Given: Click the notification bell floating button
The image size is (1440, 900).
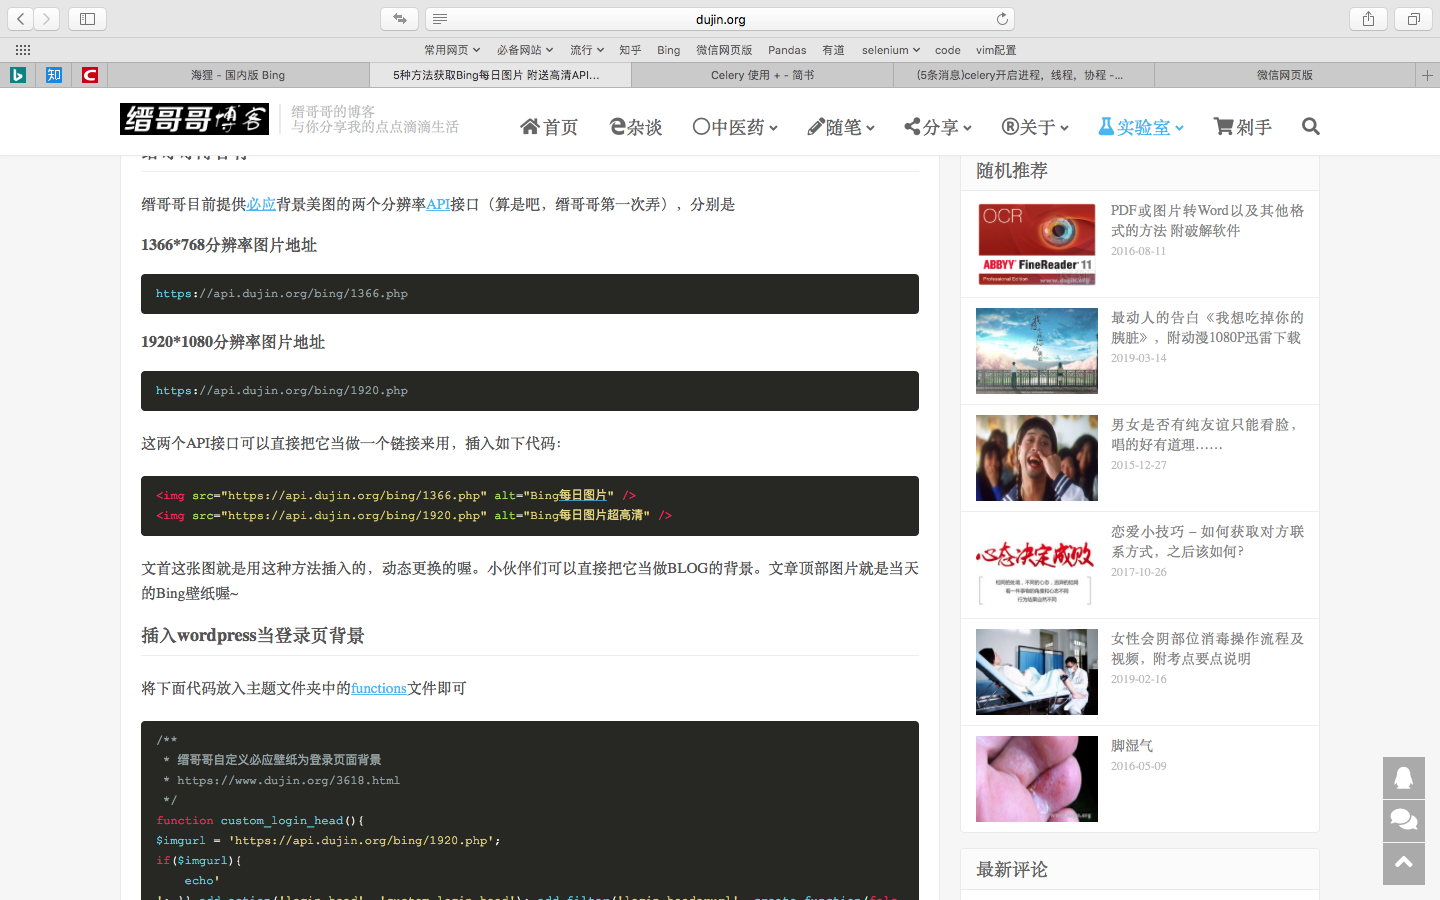Looking at the screenshot, I should tap(1404, 778).
